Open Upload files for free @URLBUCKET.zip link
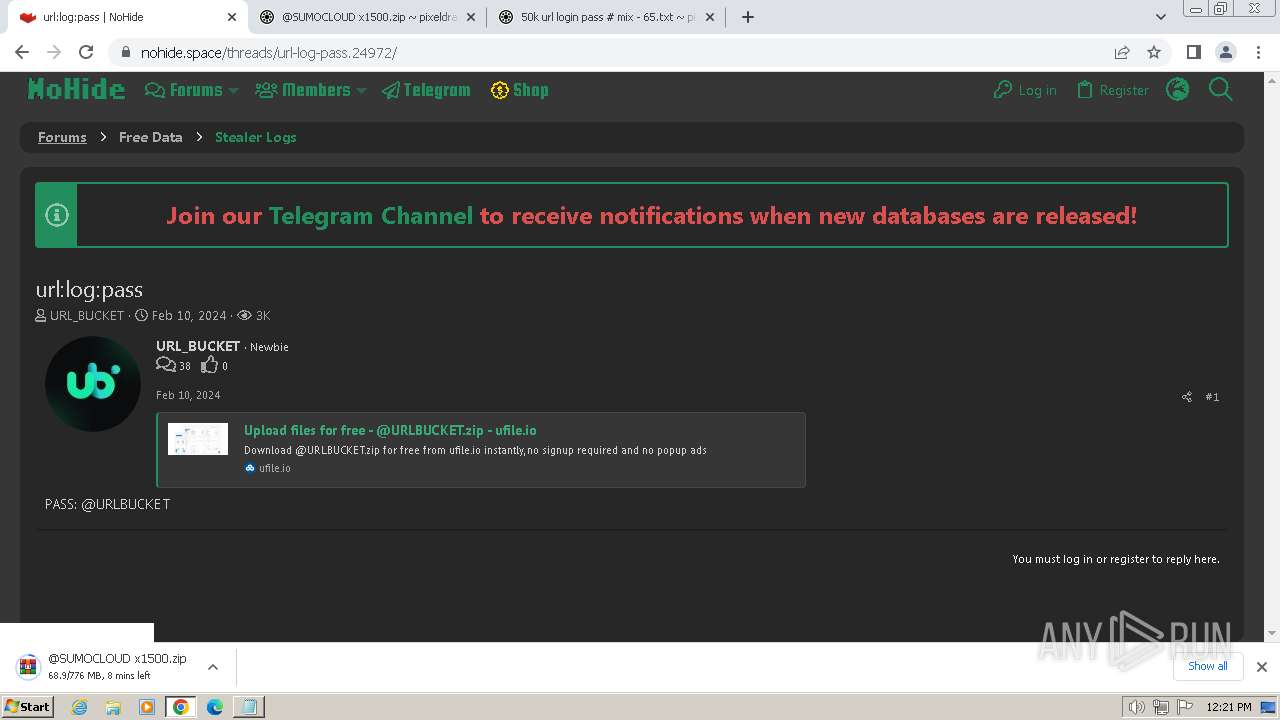 point(390,430)
